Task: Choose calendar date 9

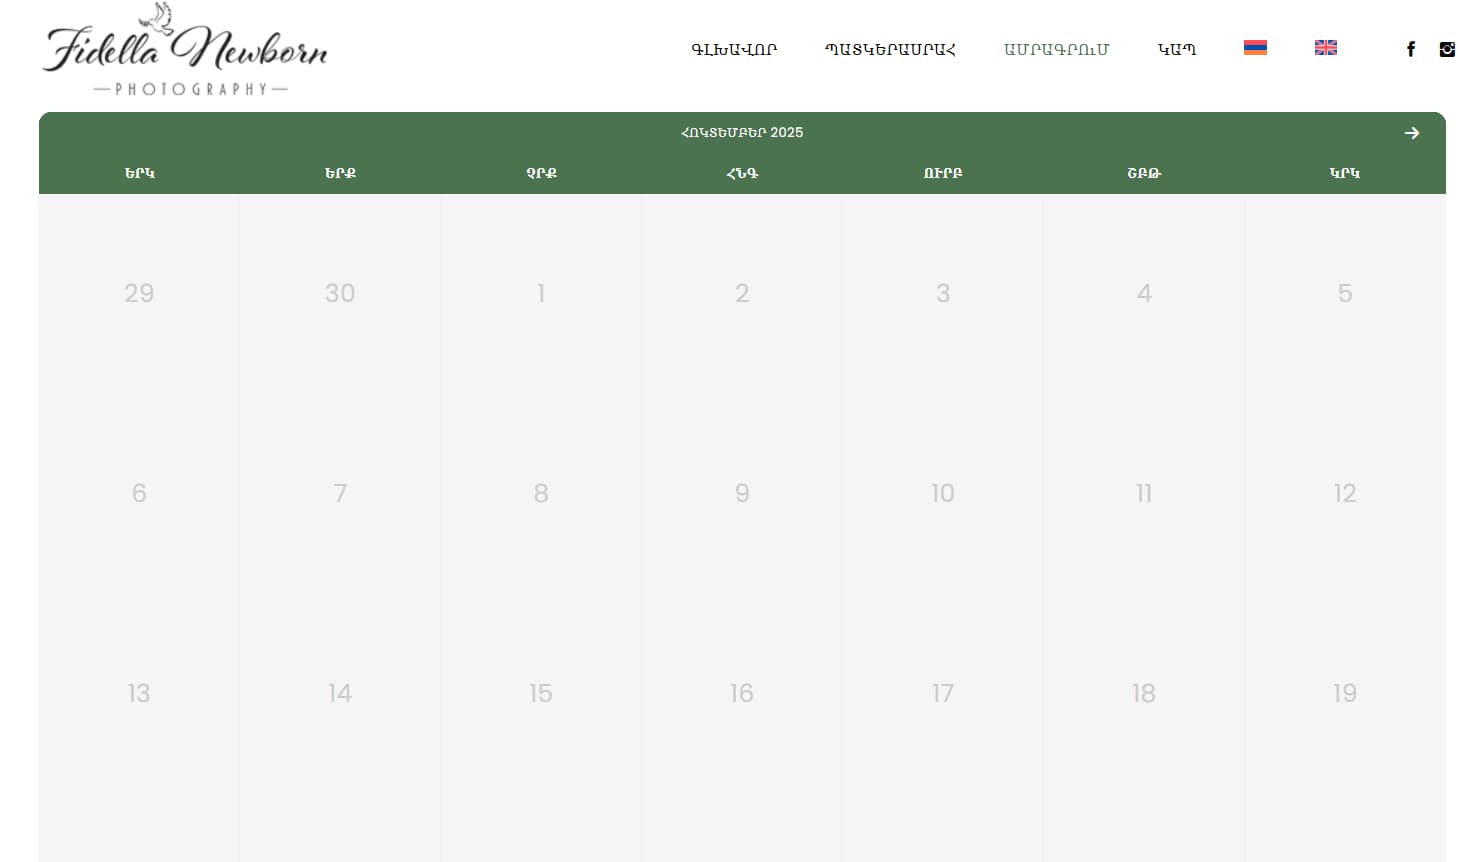Action: 741,493
